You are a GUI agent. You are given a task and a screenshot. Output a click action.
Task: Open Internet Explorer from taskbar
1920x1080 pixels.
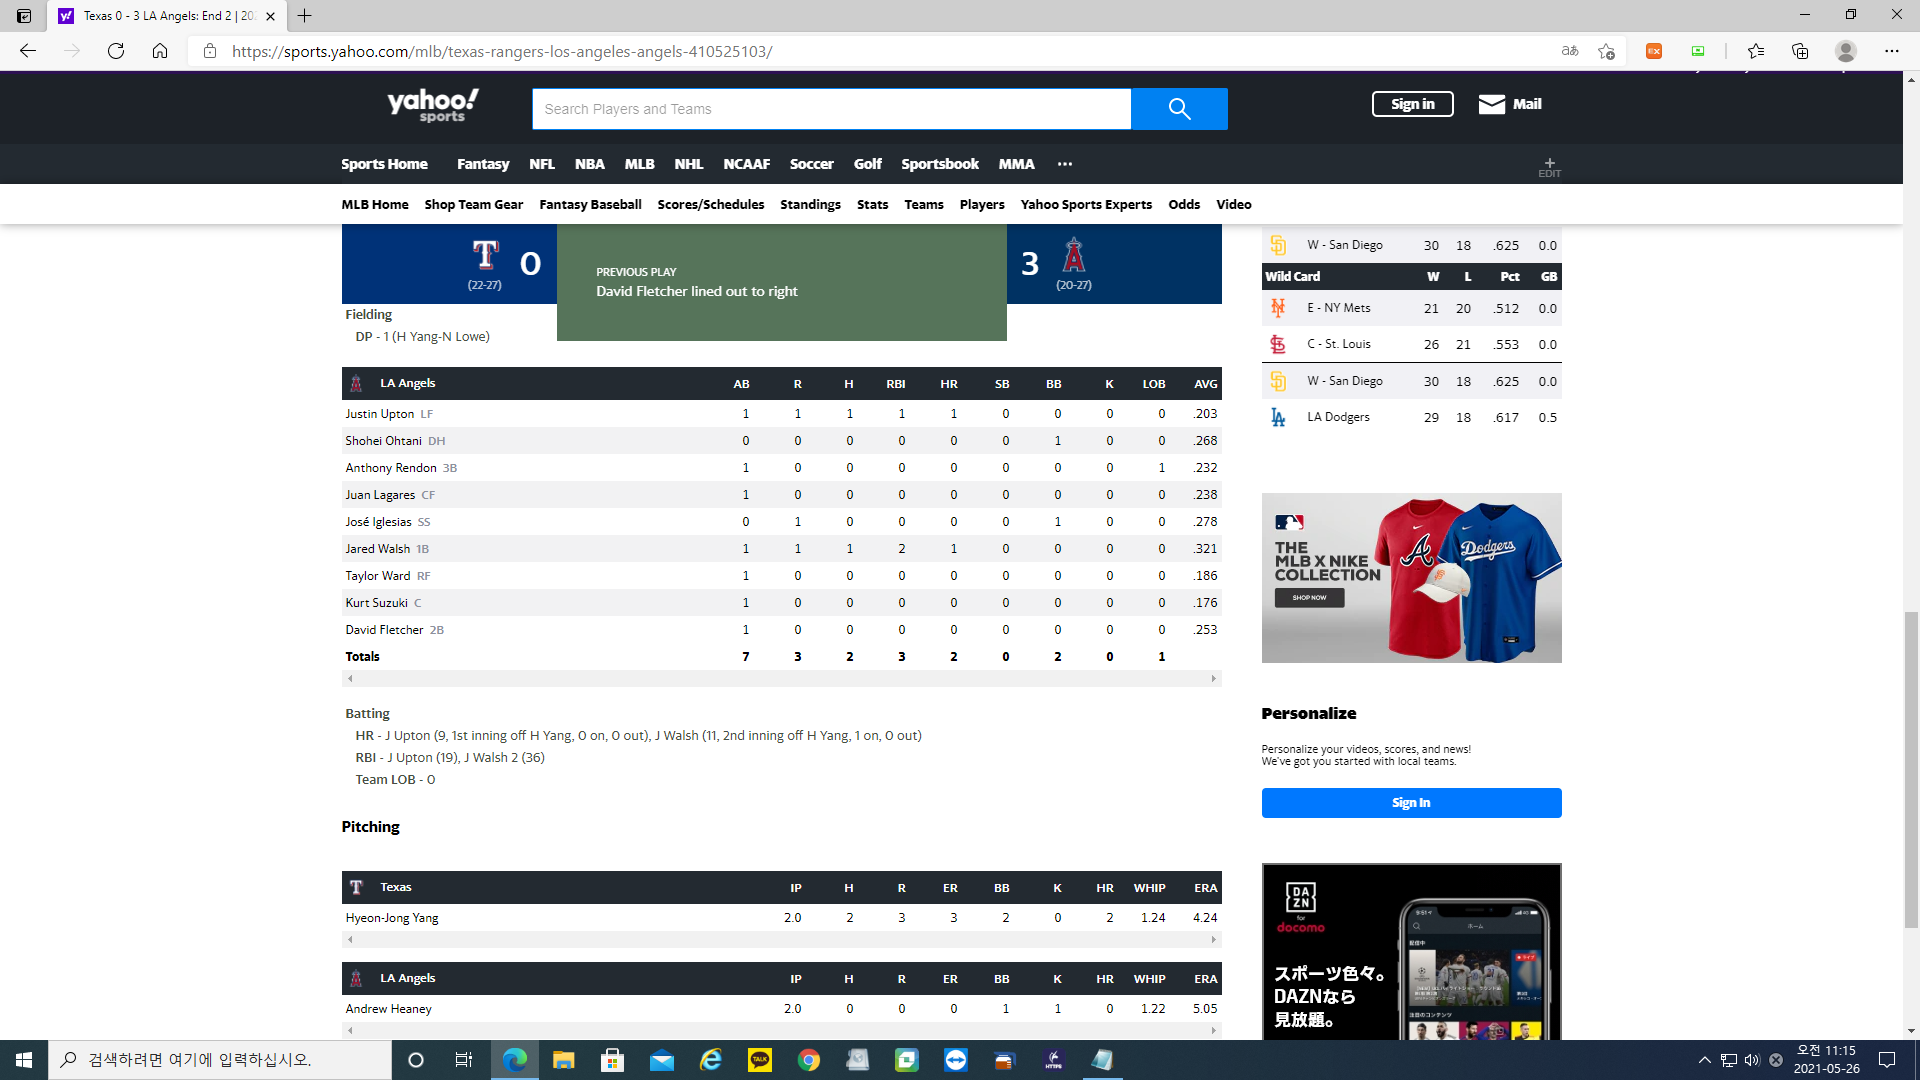(711, 1060)
